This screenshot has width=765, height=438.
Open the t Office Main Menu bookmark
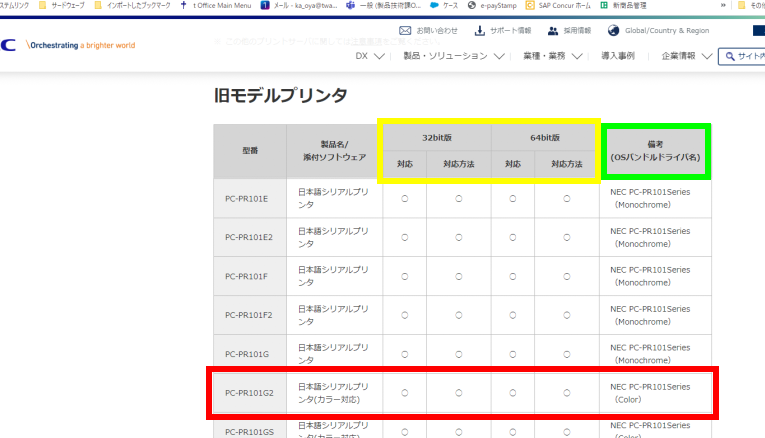point(217,5)
